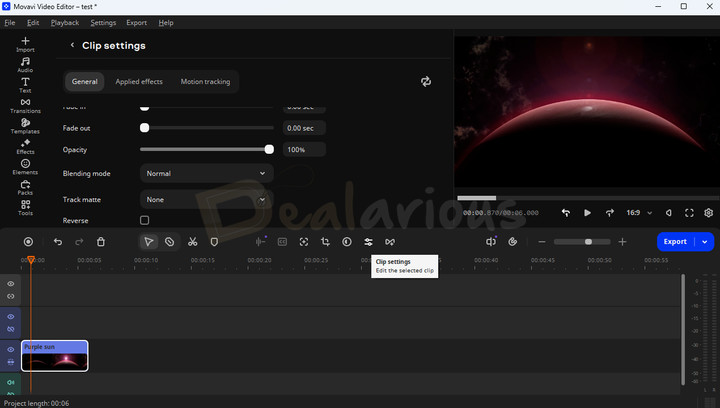Open the File menu
The height and width of the screenshot is (408, 720).
10,22
